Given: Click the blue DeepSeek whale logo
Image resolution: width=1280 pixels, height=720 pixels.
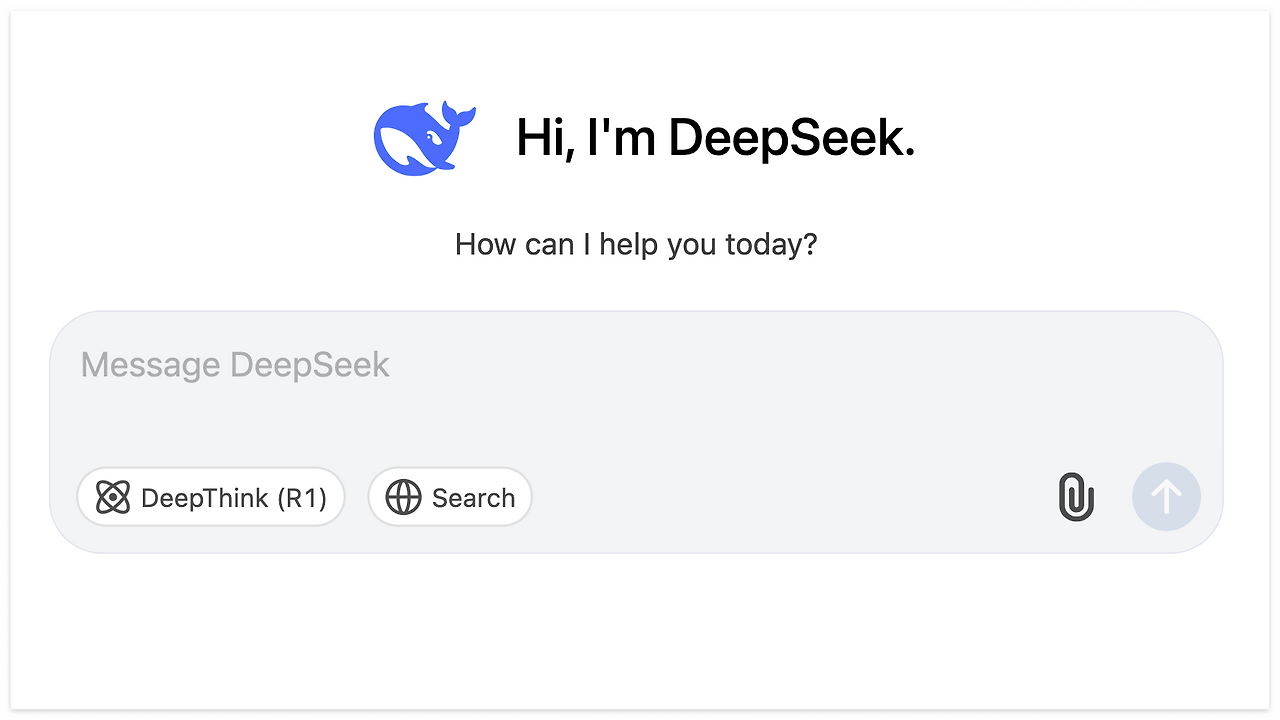Looking at the screenshot, I should pyautogui.click(x=425, y=137).
